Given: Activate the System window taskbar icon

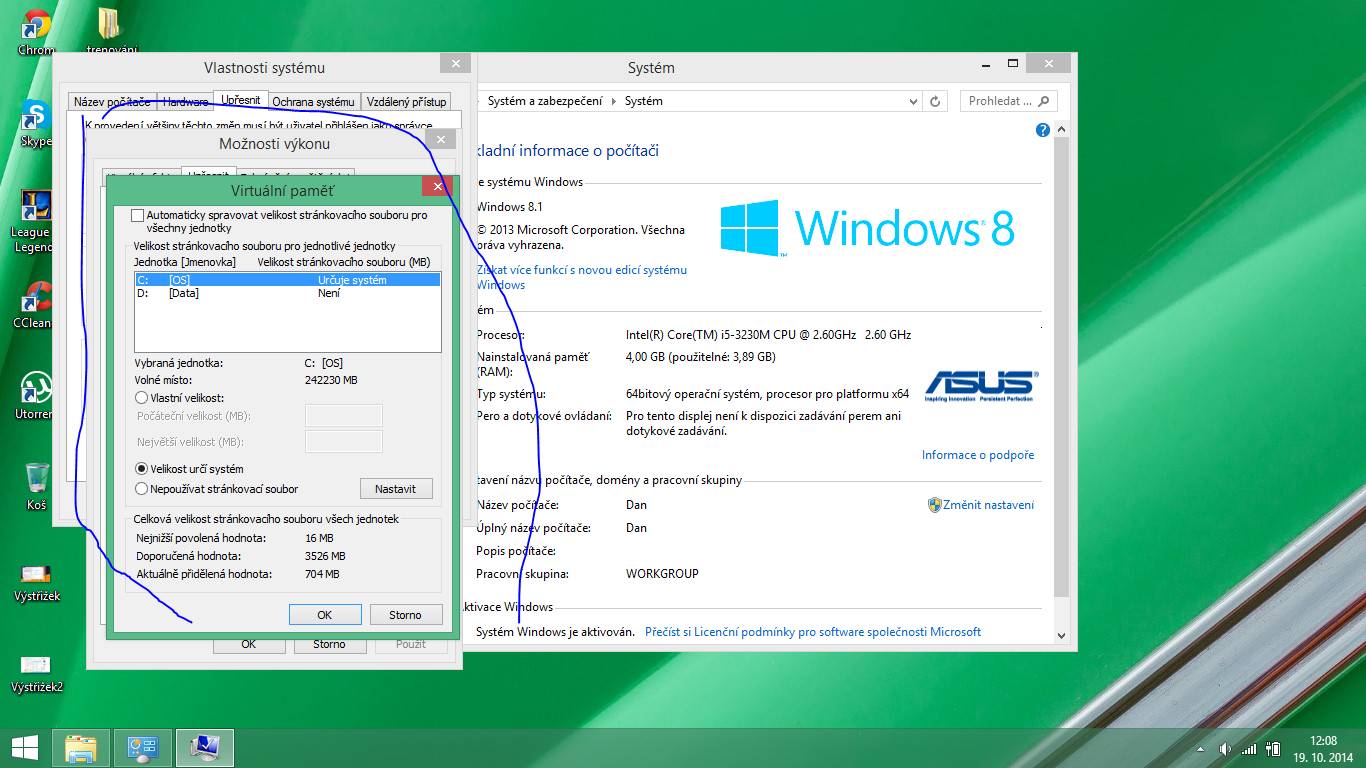Looking at the screenshot, I should pos(205,748).
